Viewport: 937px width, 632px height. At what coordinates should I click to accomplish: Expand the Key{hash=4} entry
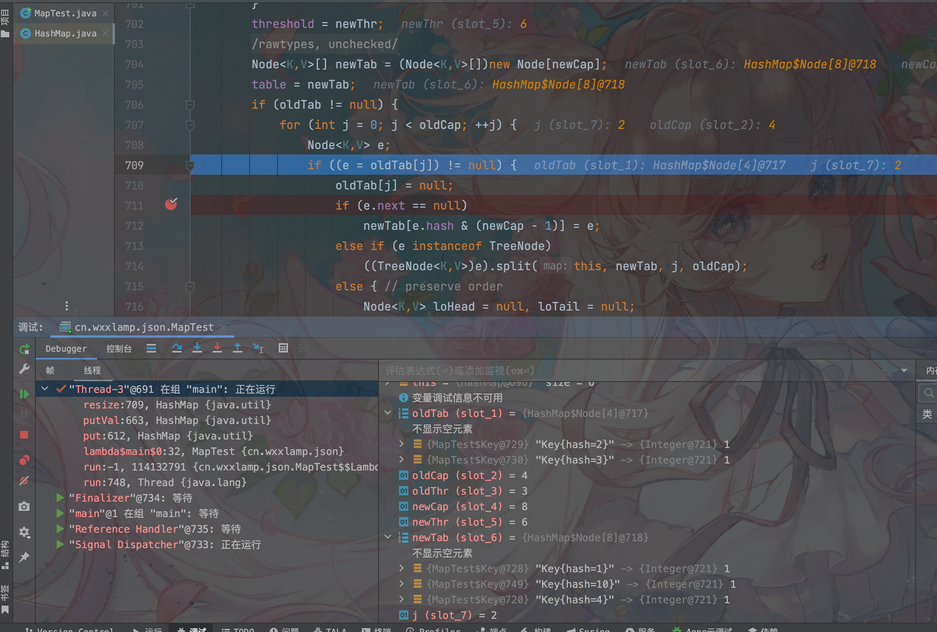pyautogui.click(x=402, y=599)
